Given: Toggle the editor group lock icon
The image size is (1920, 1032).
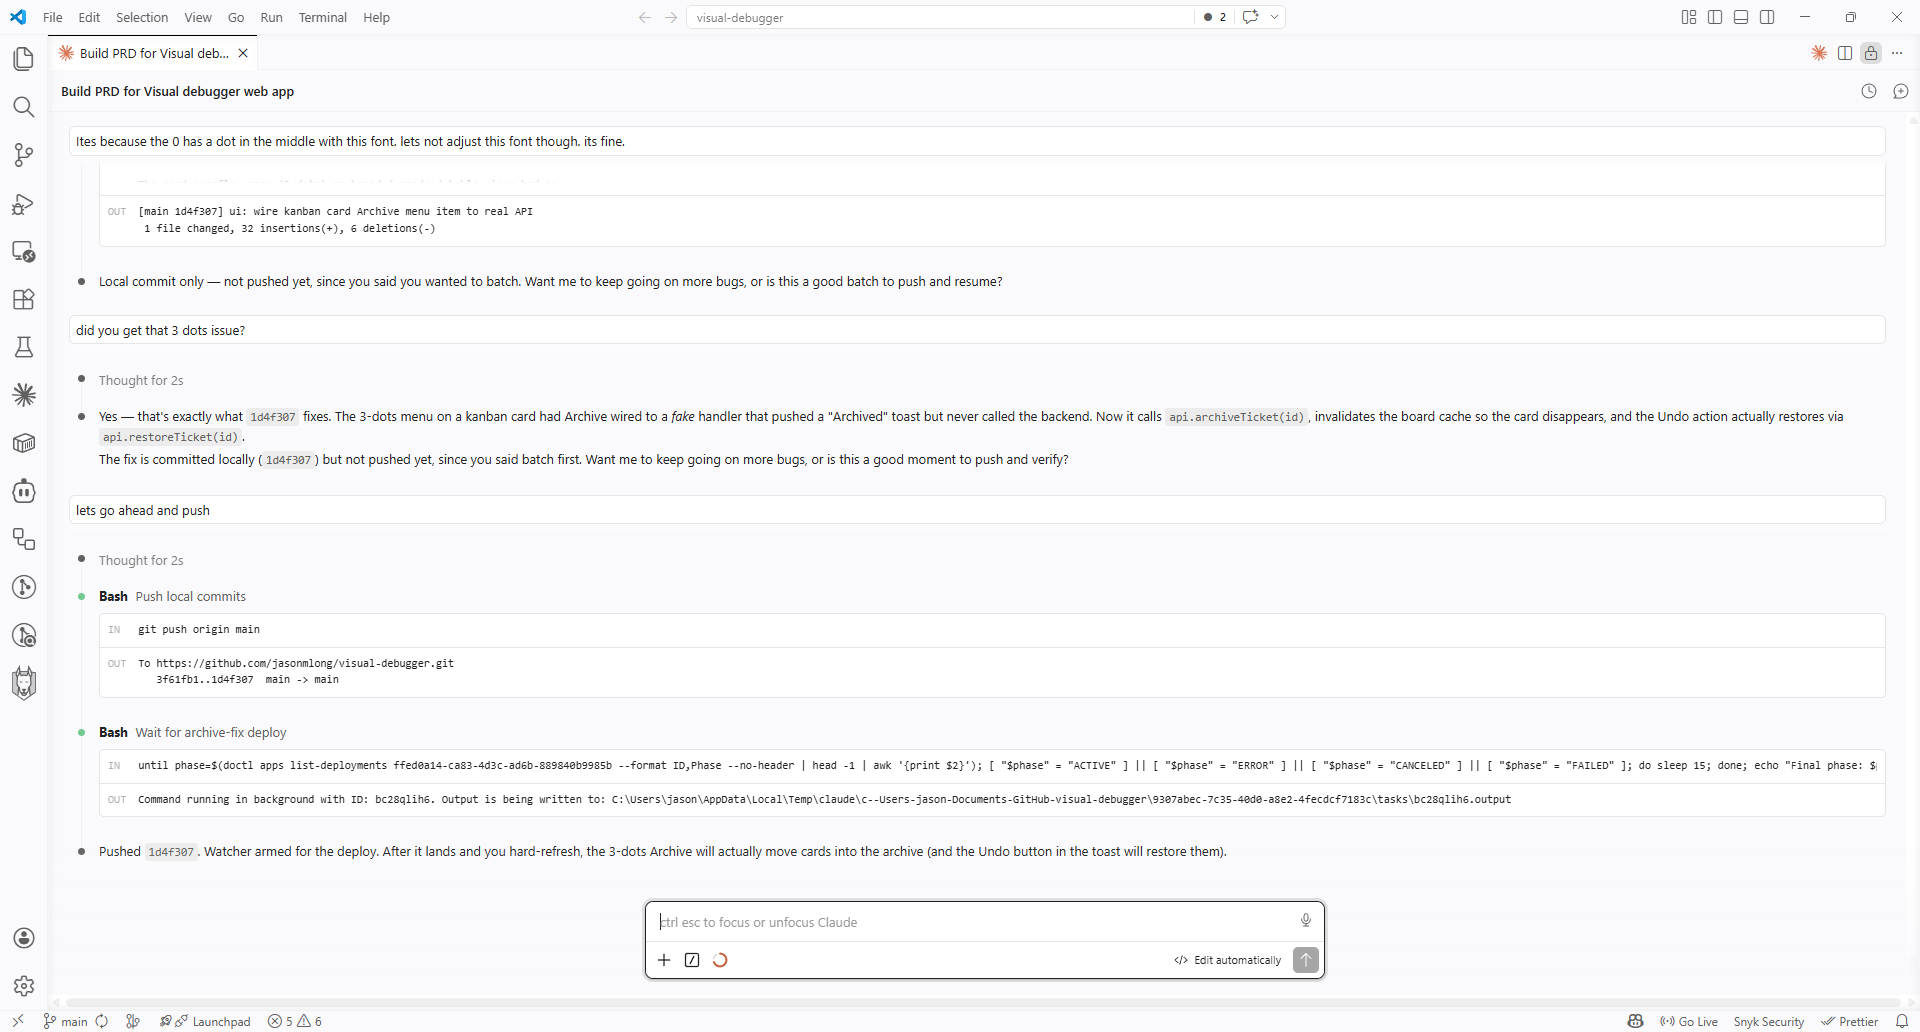Looking at the screenshot, I should click(1871, 53).
